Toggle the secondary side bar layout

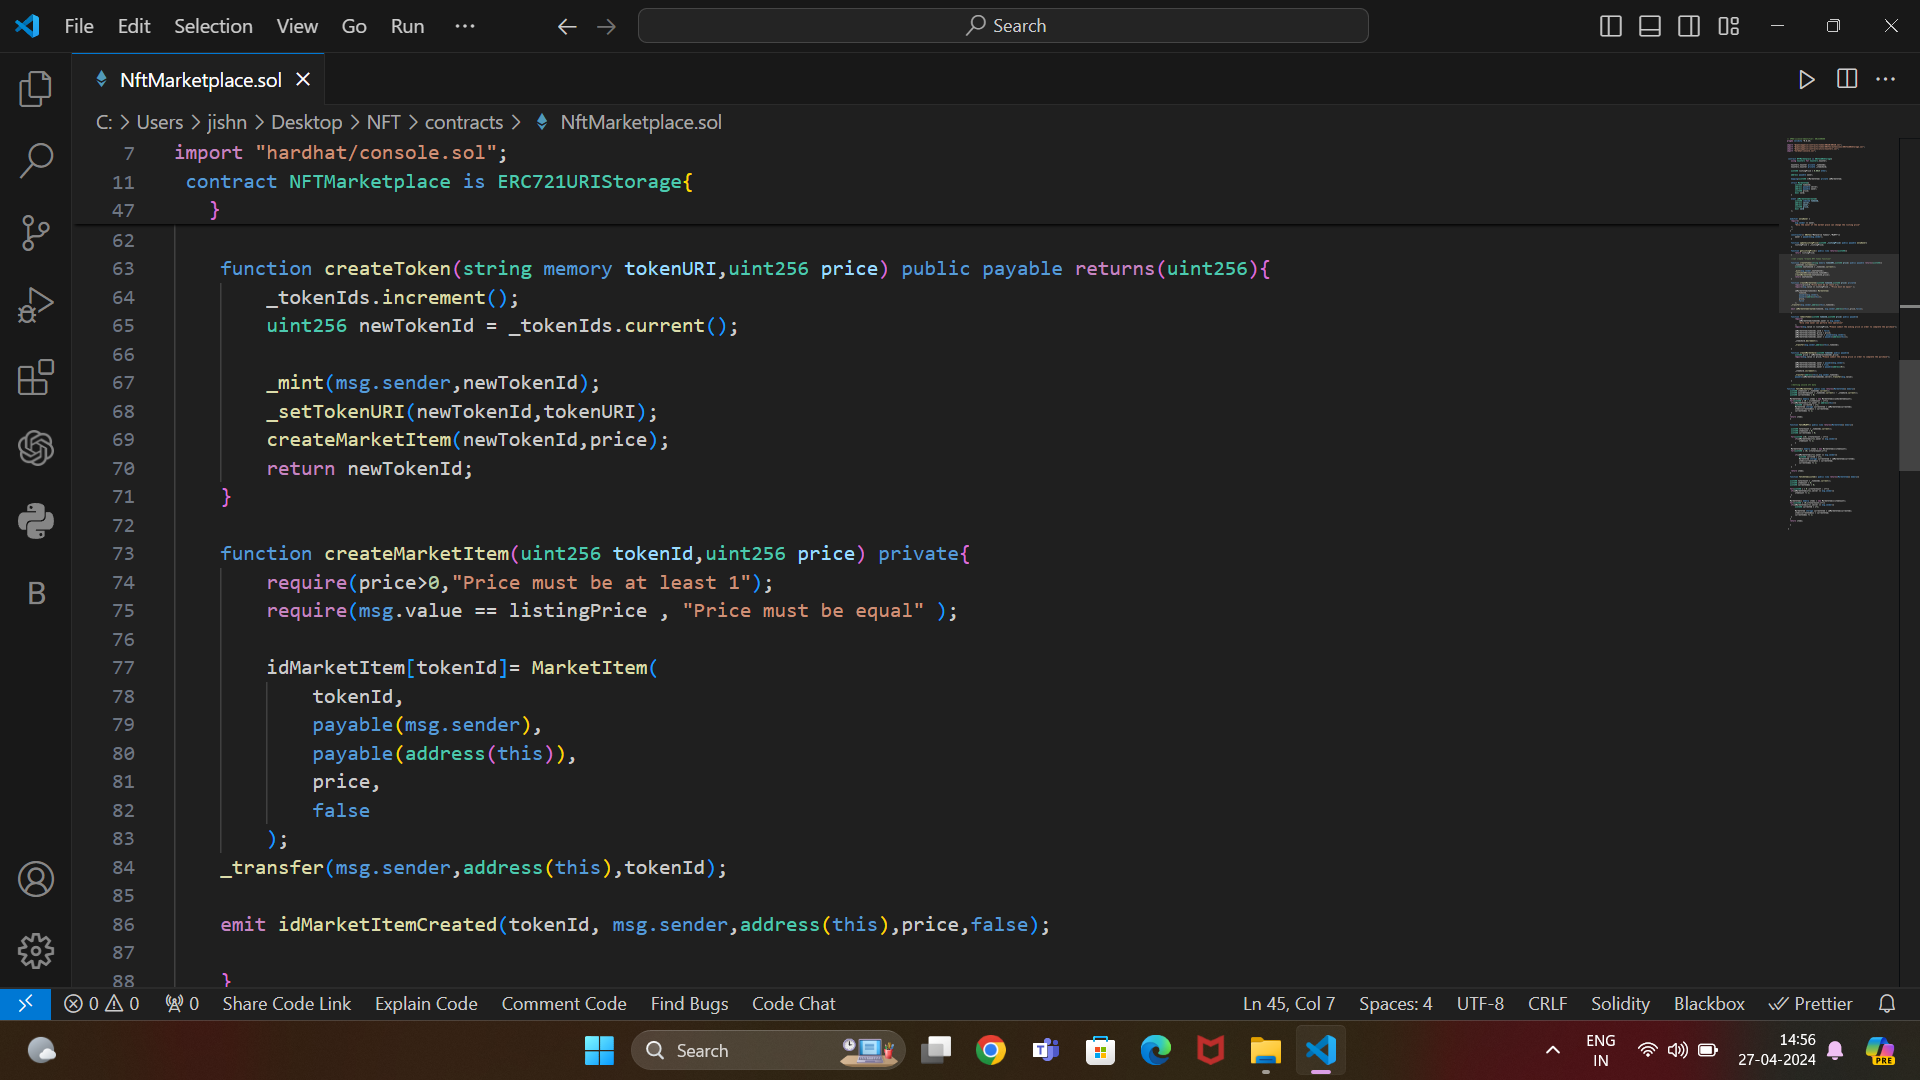(x=1689, y=26)
